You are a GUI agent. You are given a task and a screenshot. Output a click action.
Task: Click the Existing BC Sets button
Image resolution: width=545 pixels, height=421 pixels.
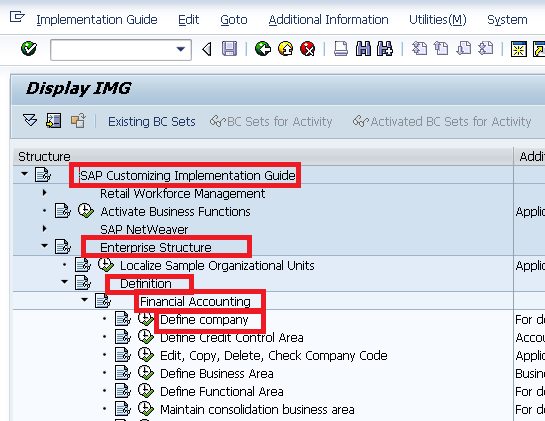click(x=152, y=122)
